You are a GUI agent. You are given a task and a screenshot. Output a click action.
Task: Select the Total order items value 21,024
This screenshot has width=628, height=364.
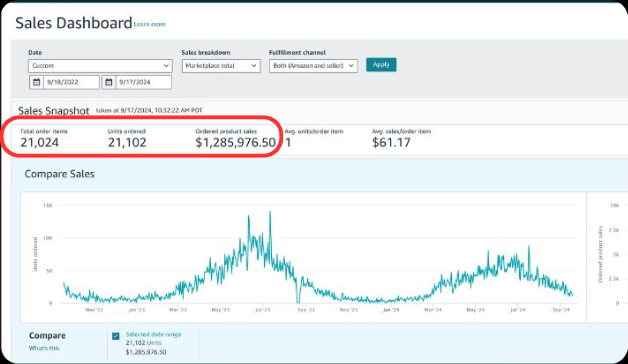point(39,143)
